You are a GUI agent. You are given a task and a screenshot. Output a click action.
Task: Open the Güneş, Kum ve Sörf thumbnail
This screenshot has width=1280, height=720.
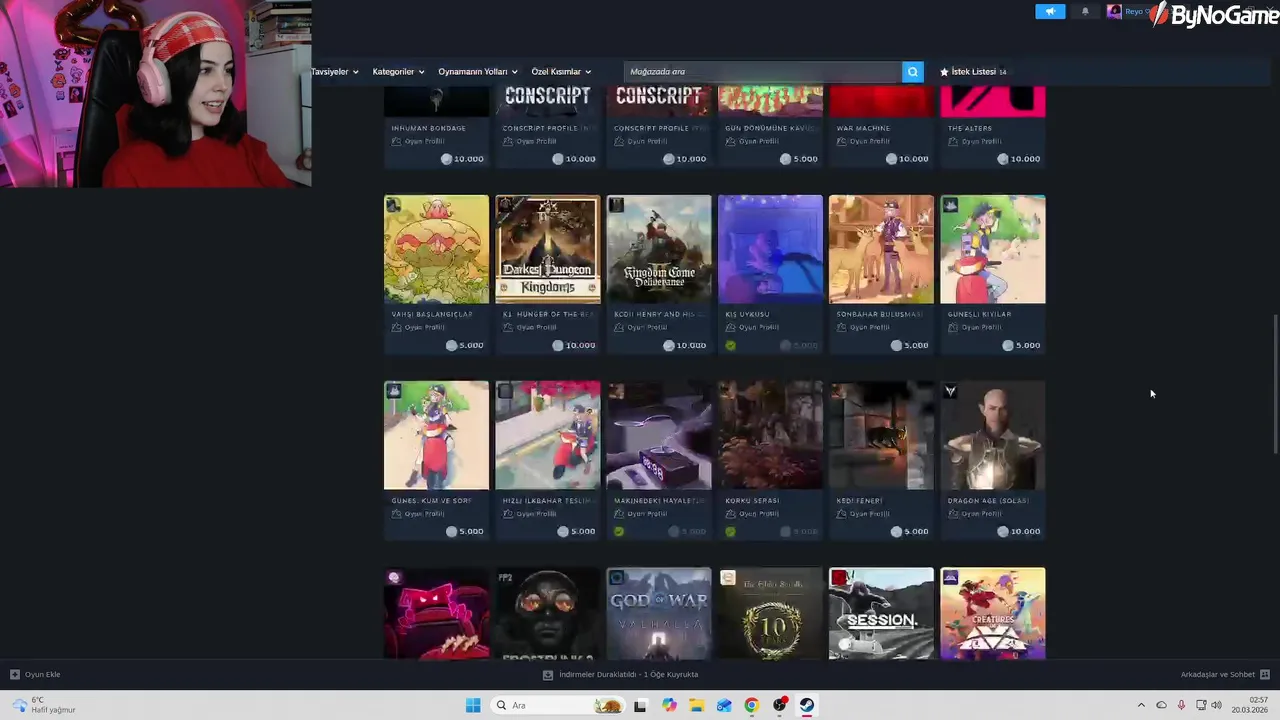[437, 435]
